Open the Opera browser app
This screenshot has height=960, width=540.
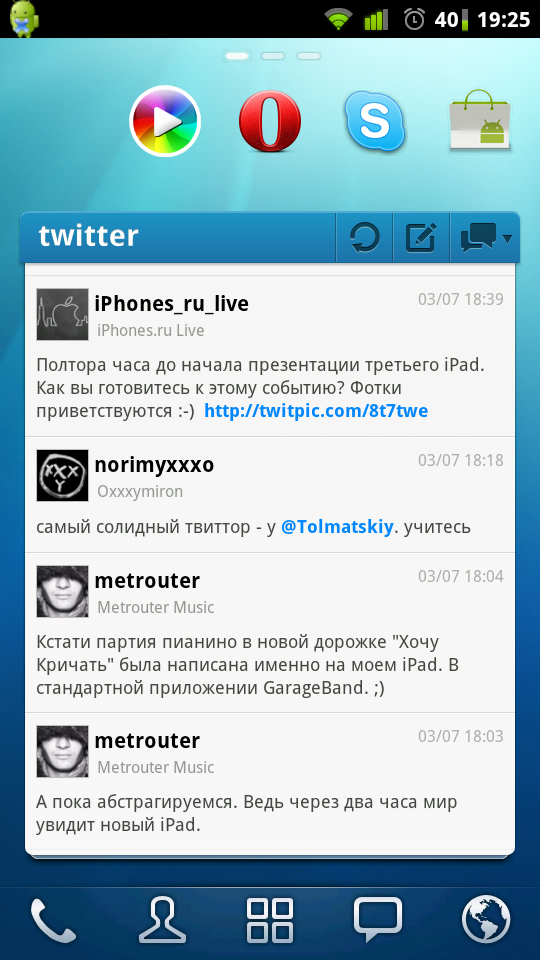[x=270, y=122]
